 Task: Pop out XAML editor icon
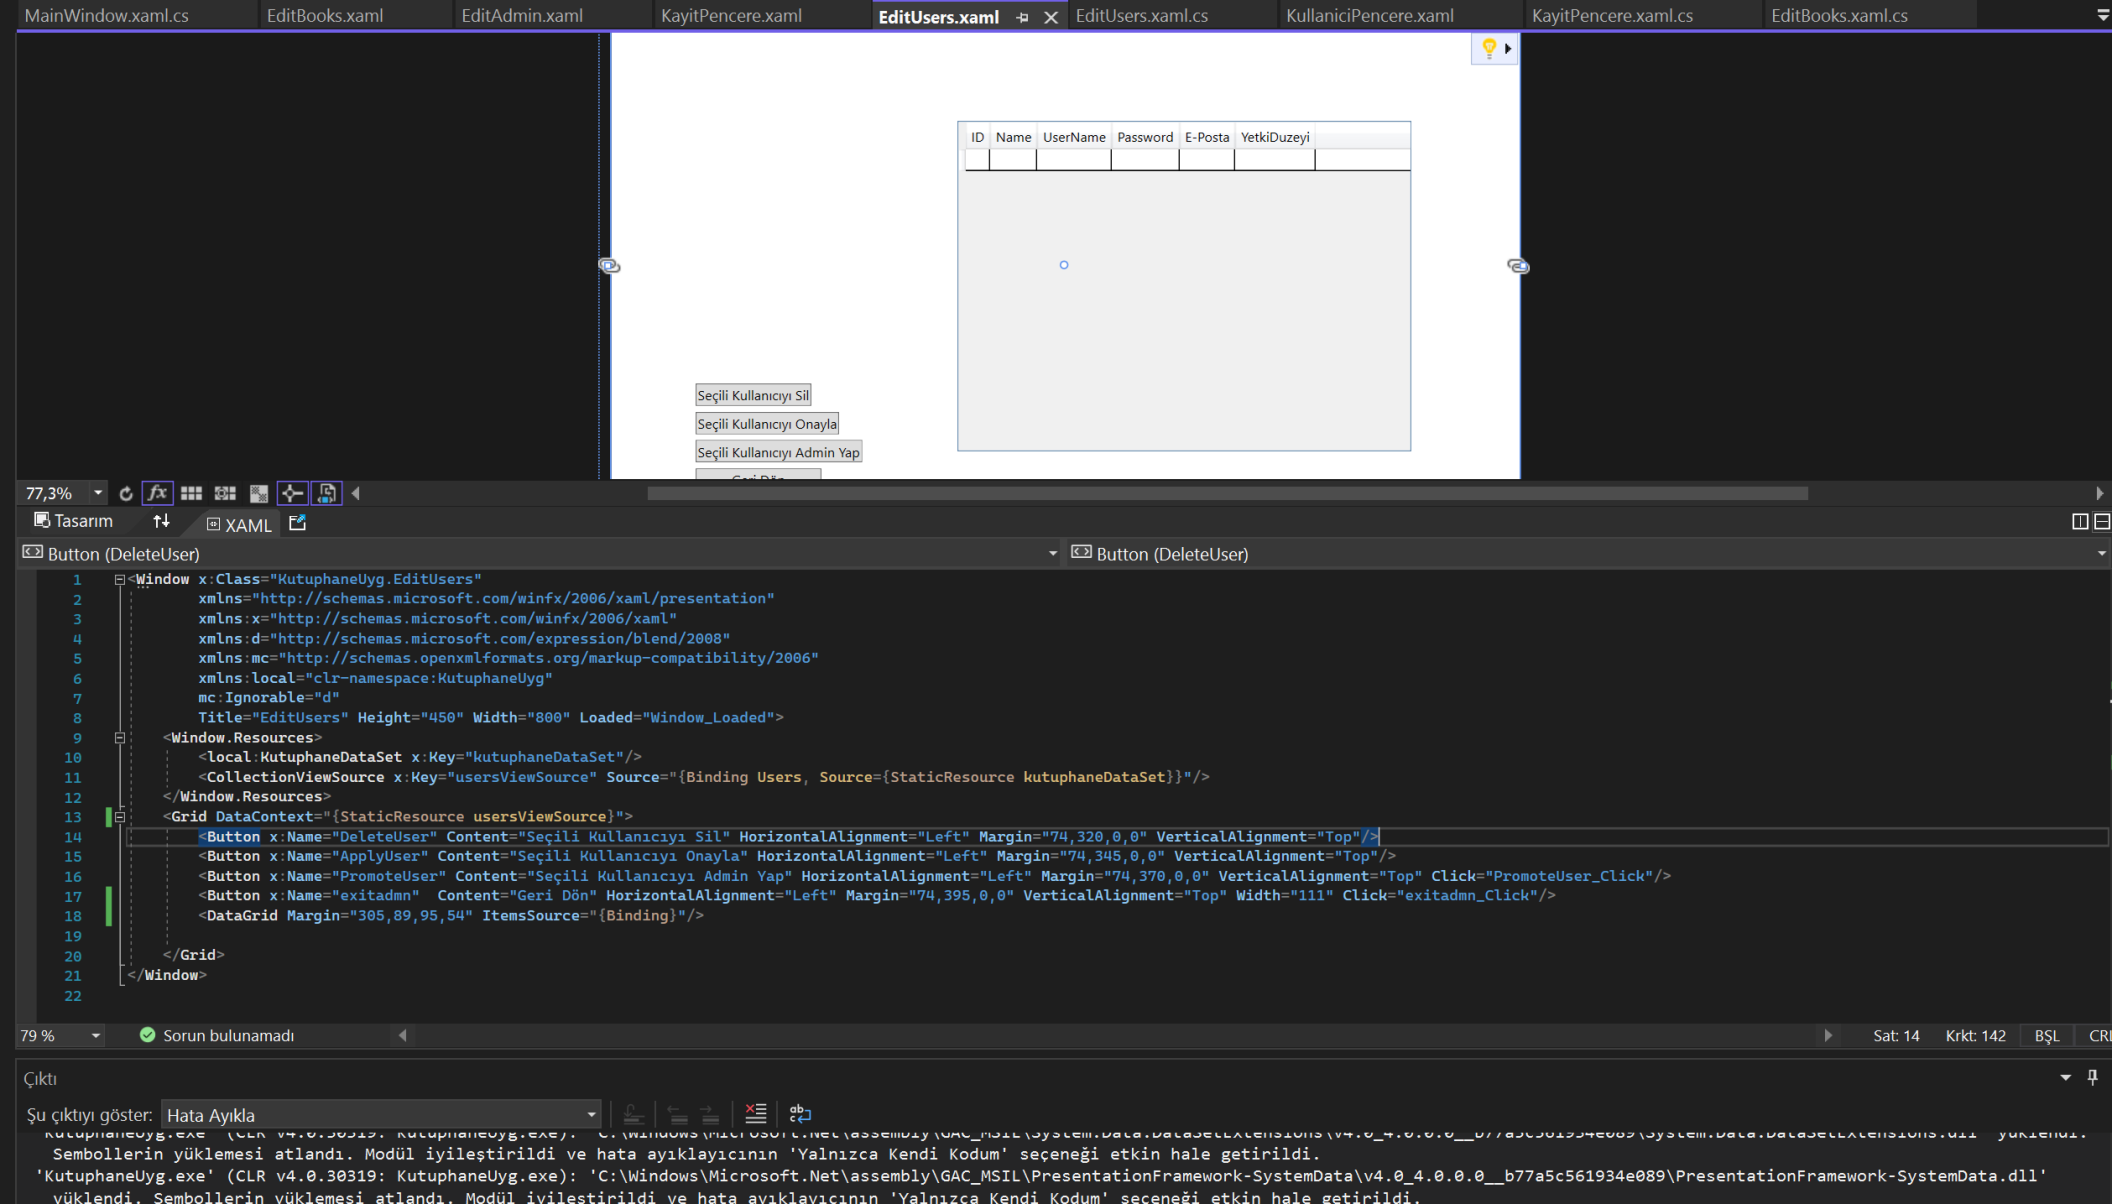tap(297, 523)
